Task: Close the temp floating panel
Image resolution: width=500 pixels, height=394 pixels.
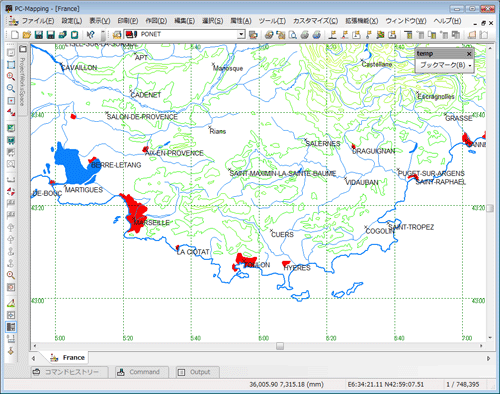Action: click(469, 54)
